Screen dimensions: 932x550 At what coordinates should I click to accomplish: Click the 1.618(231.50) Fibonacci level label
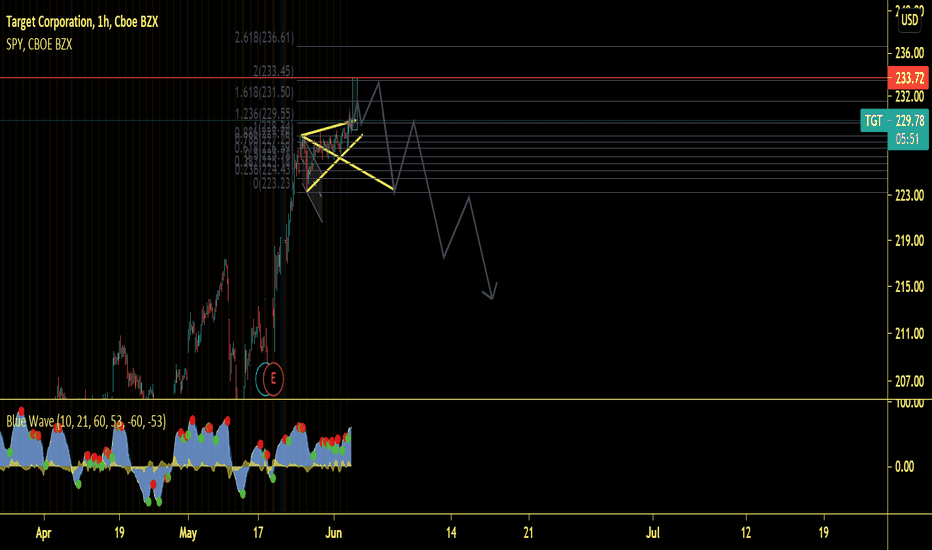point(264,92)
